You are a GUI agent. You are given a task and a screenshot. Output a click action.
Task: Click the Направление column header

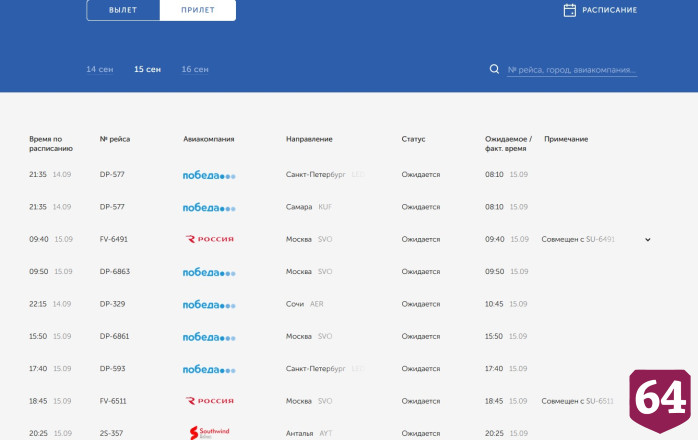309,139
